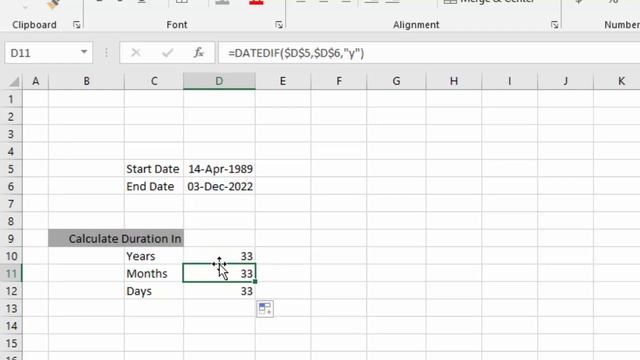Select row 1 header
The width and height of the screenshot is (640, 360).
(11, 99)
